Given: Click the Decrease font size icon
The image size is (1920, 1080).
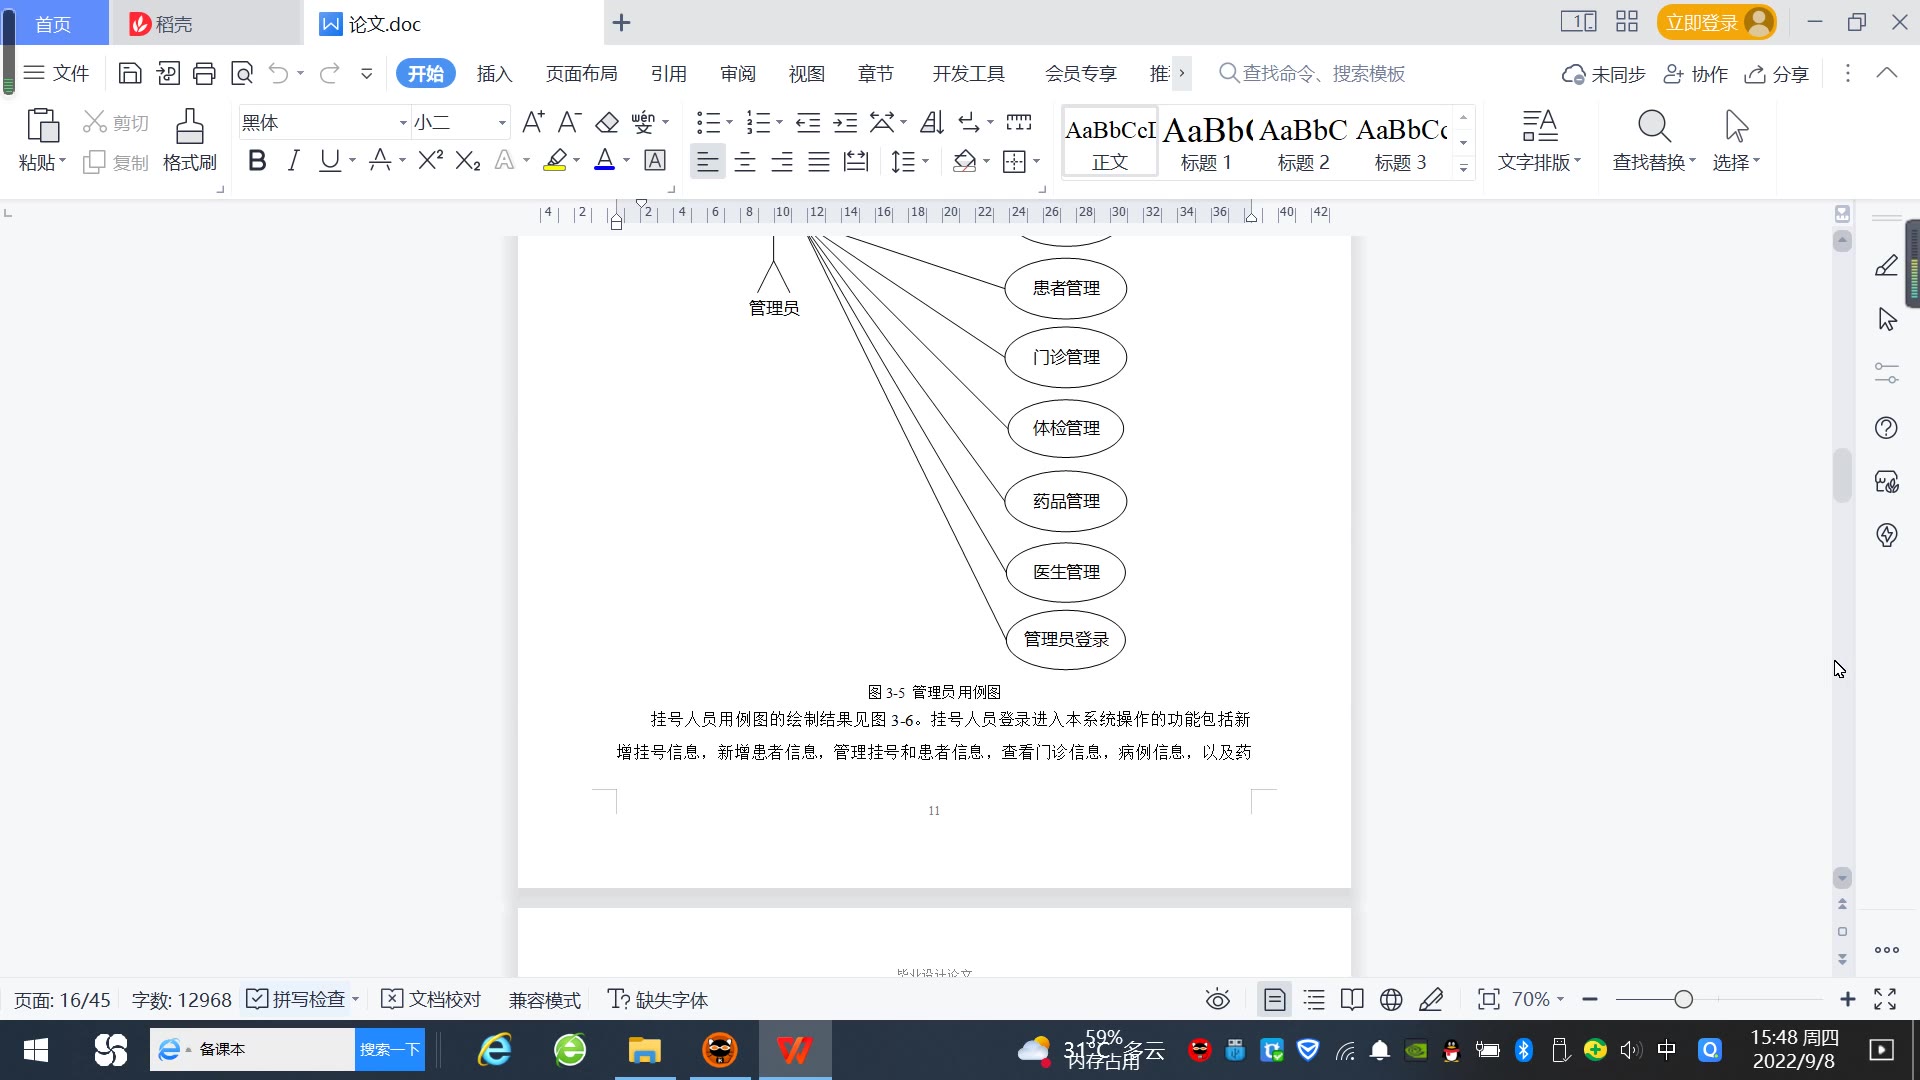Looking at the screenshot, I should click(569, 122).
